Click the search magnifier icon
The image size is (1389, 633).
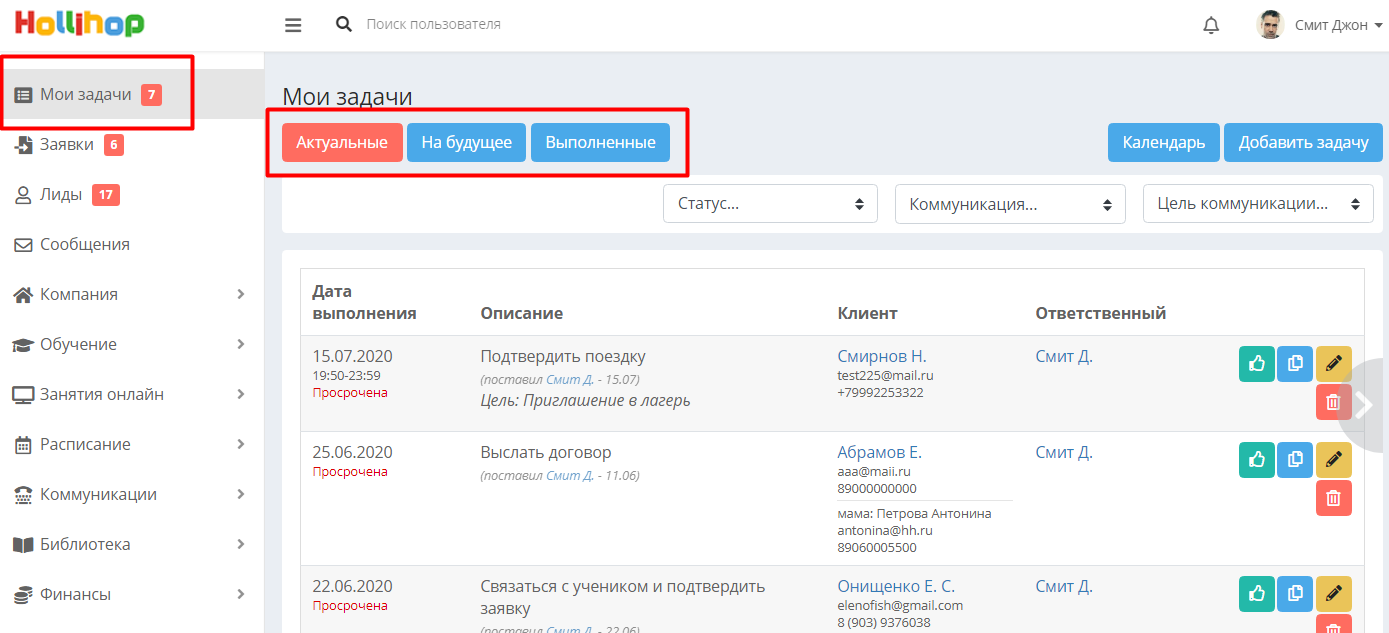point(344,24)
